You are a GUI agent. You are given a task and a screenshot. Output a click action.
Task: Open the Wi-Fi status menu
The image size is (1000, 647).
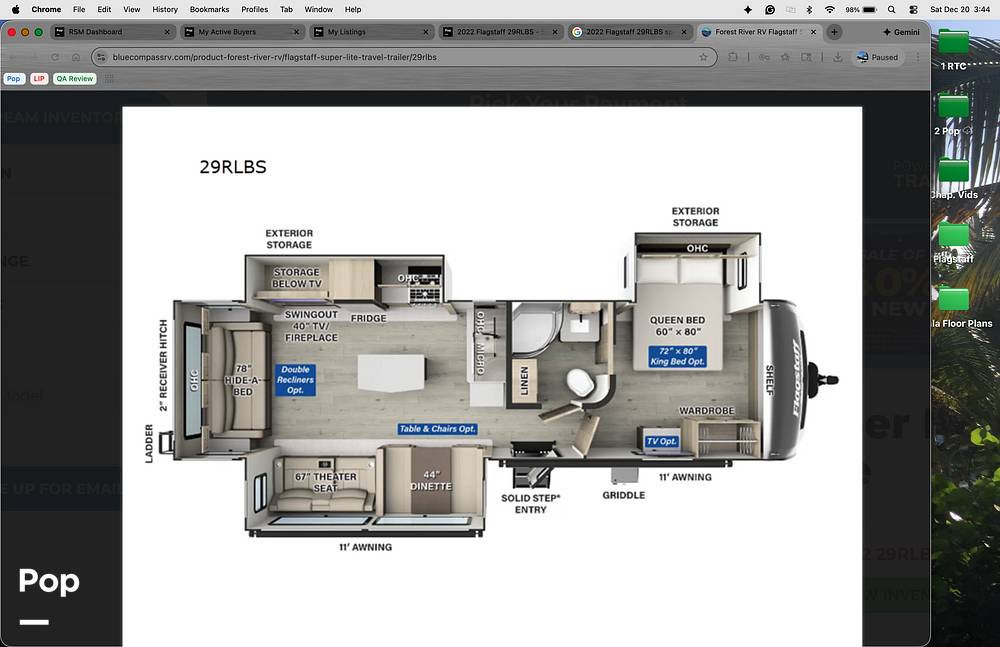(x=829, y=9)
